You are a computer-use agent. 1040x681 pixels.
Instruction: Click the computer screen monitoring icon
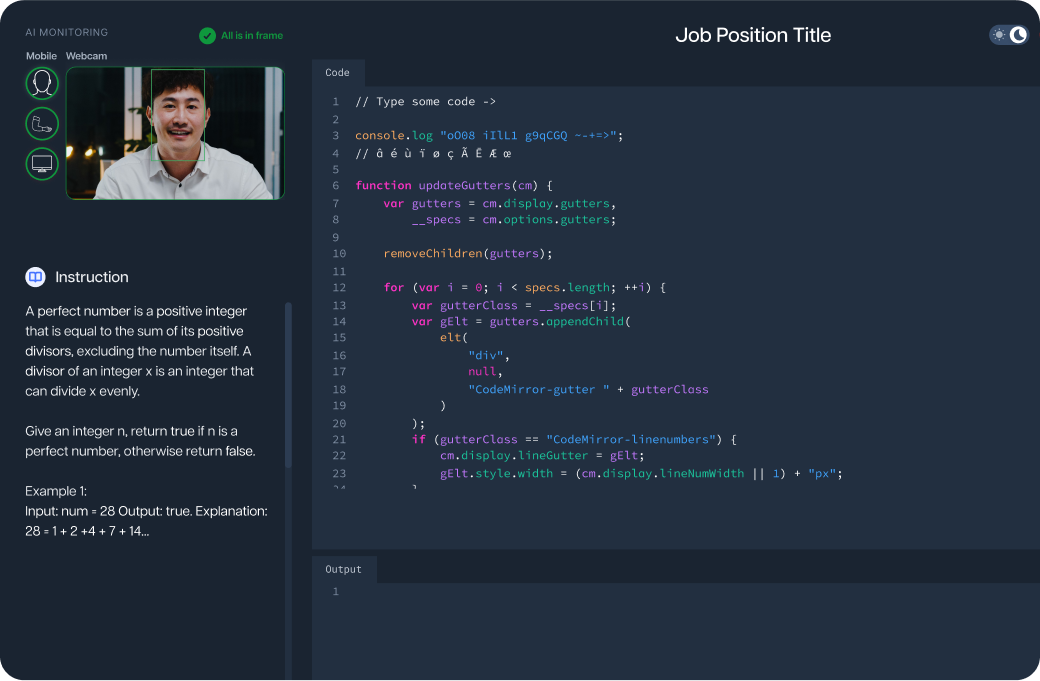(42, 163)
